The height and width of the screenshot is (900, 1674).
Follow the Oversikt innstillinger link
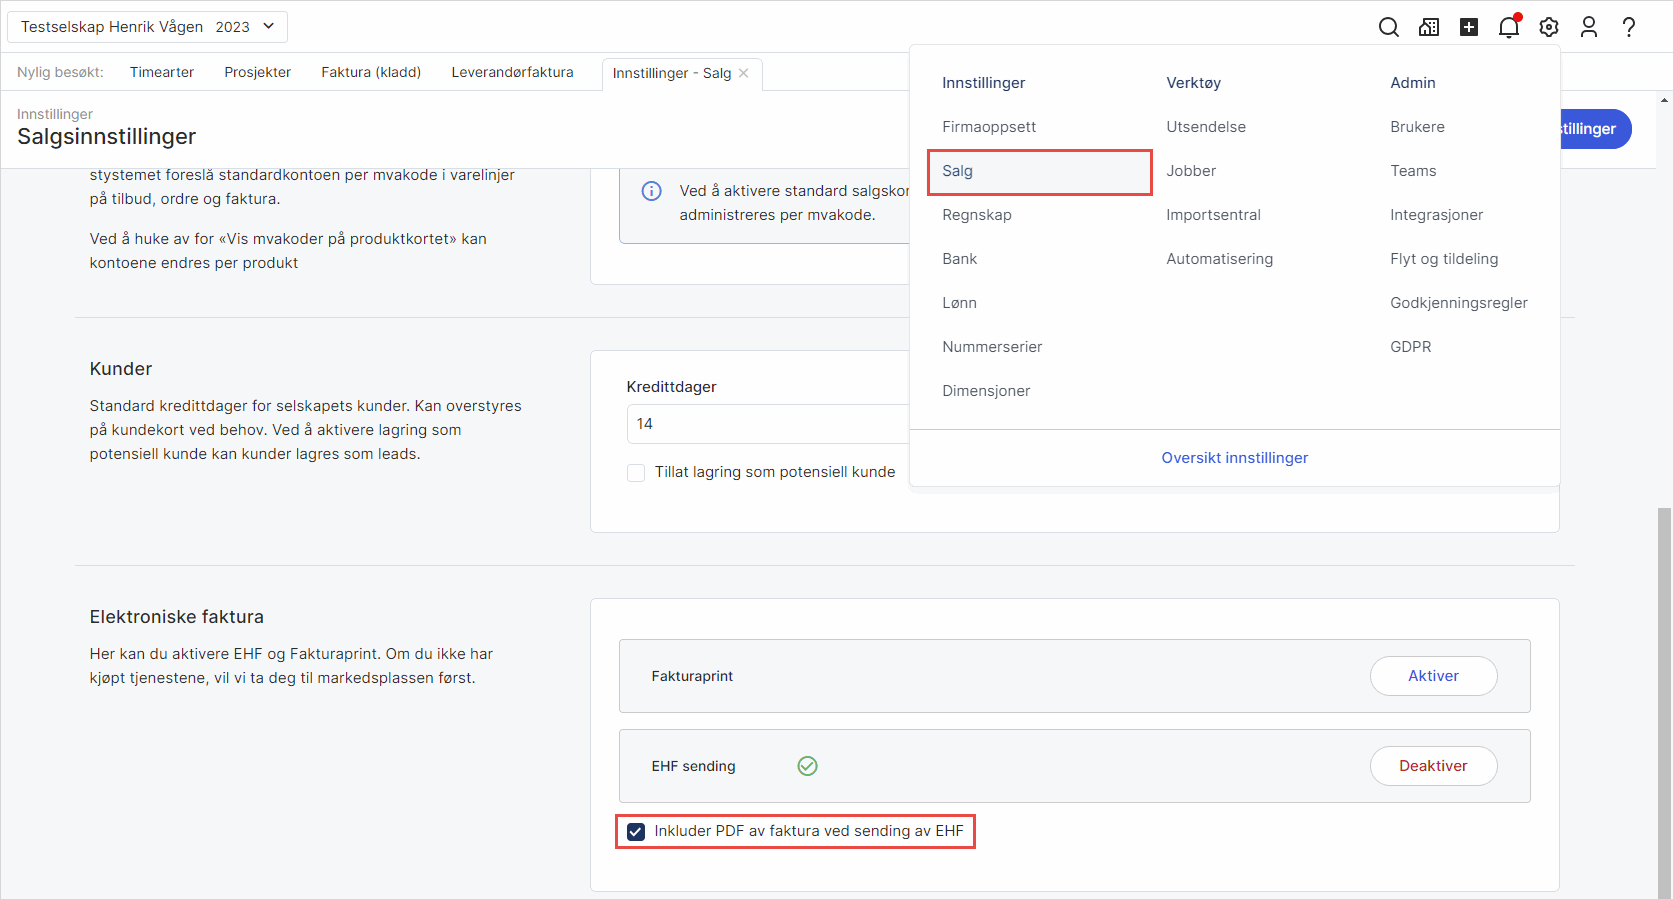tap(1234, 458)
